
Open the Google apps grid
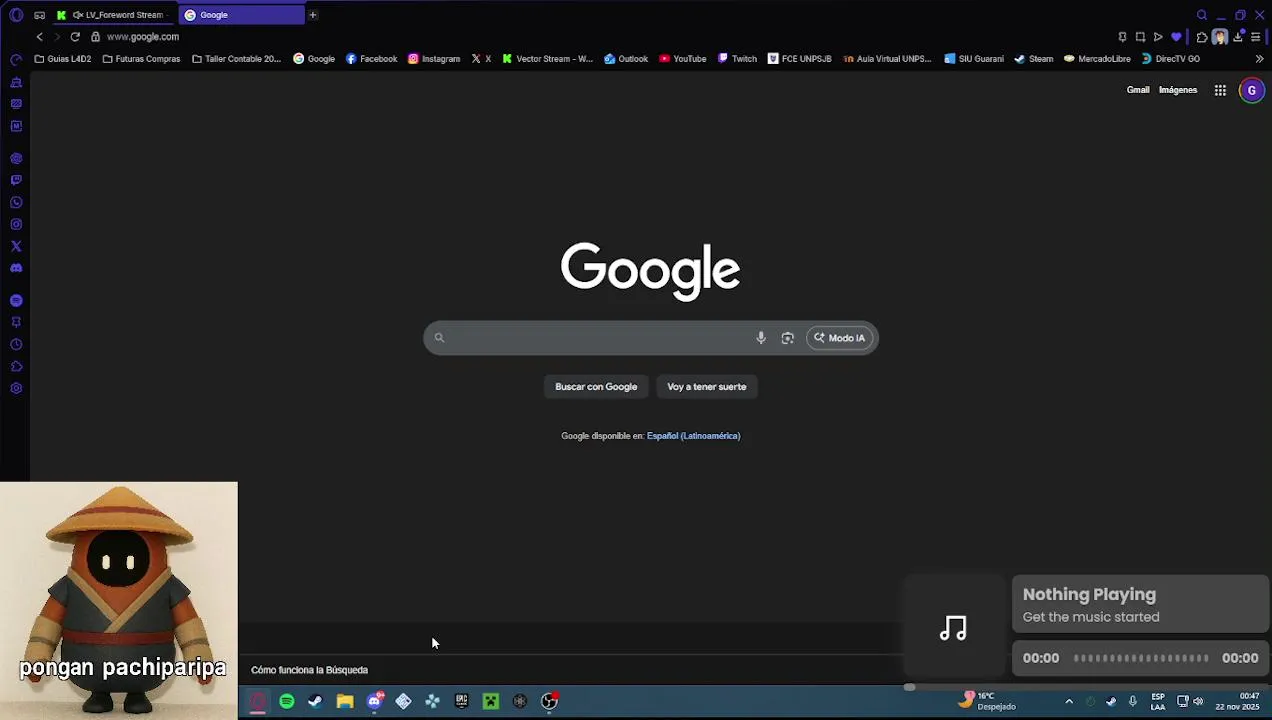(1220, 91)
